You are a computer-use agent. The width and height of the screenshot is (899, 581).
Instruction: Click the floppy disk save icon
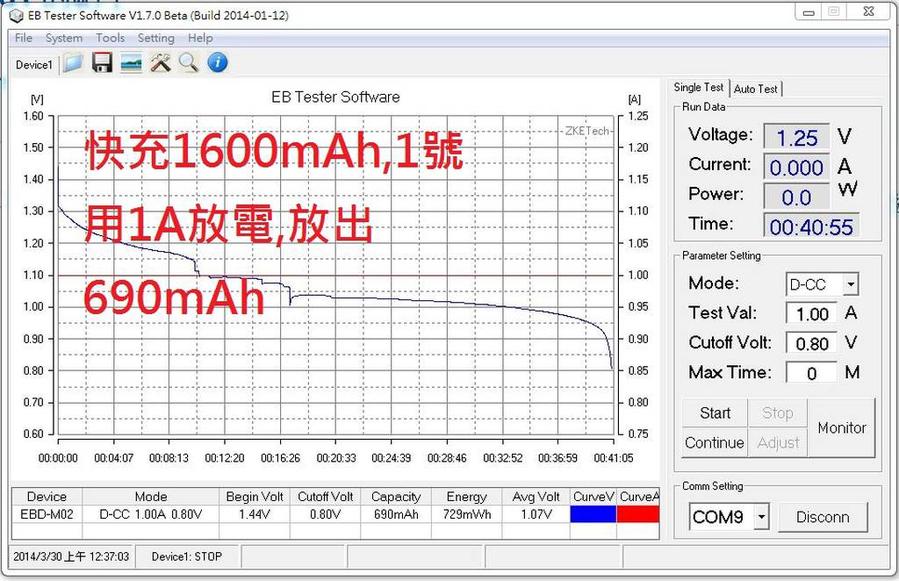[101, 64]
